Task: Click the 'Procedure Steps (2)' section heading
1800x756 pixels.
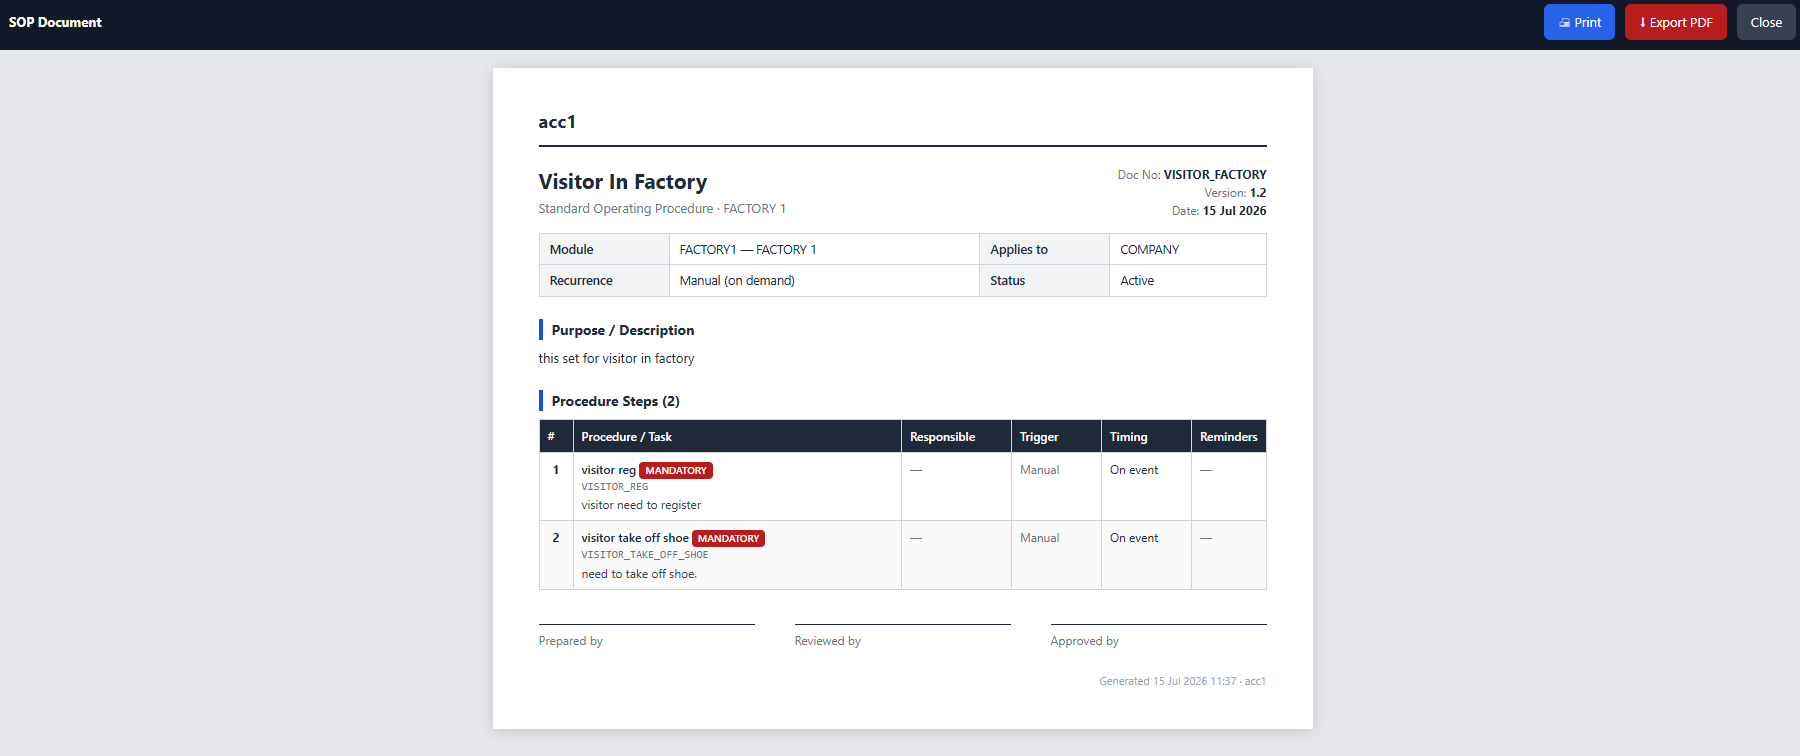Action: coord(615,401)
